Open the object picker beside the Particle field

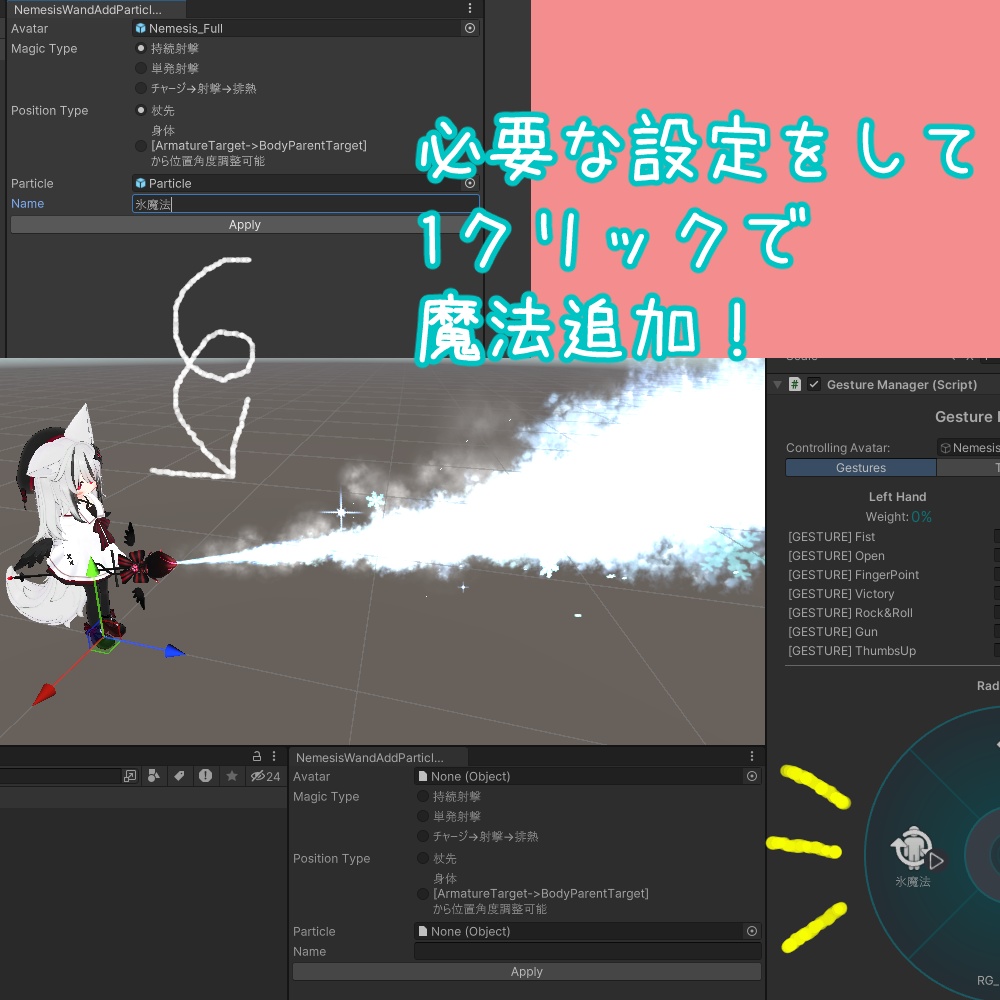coord(470,183)
